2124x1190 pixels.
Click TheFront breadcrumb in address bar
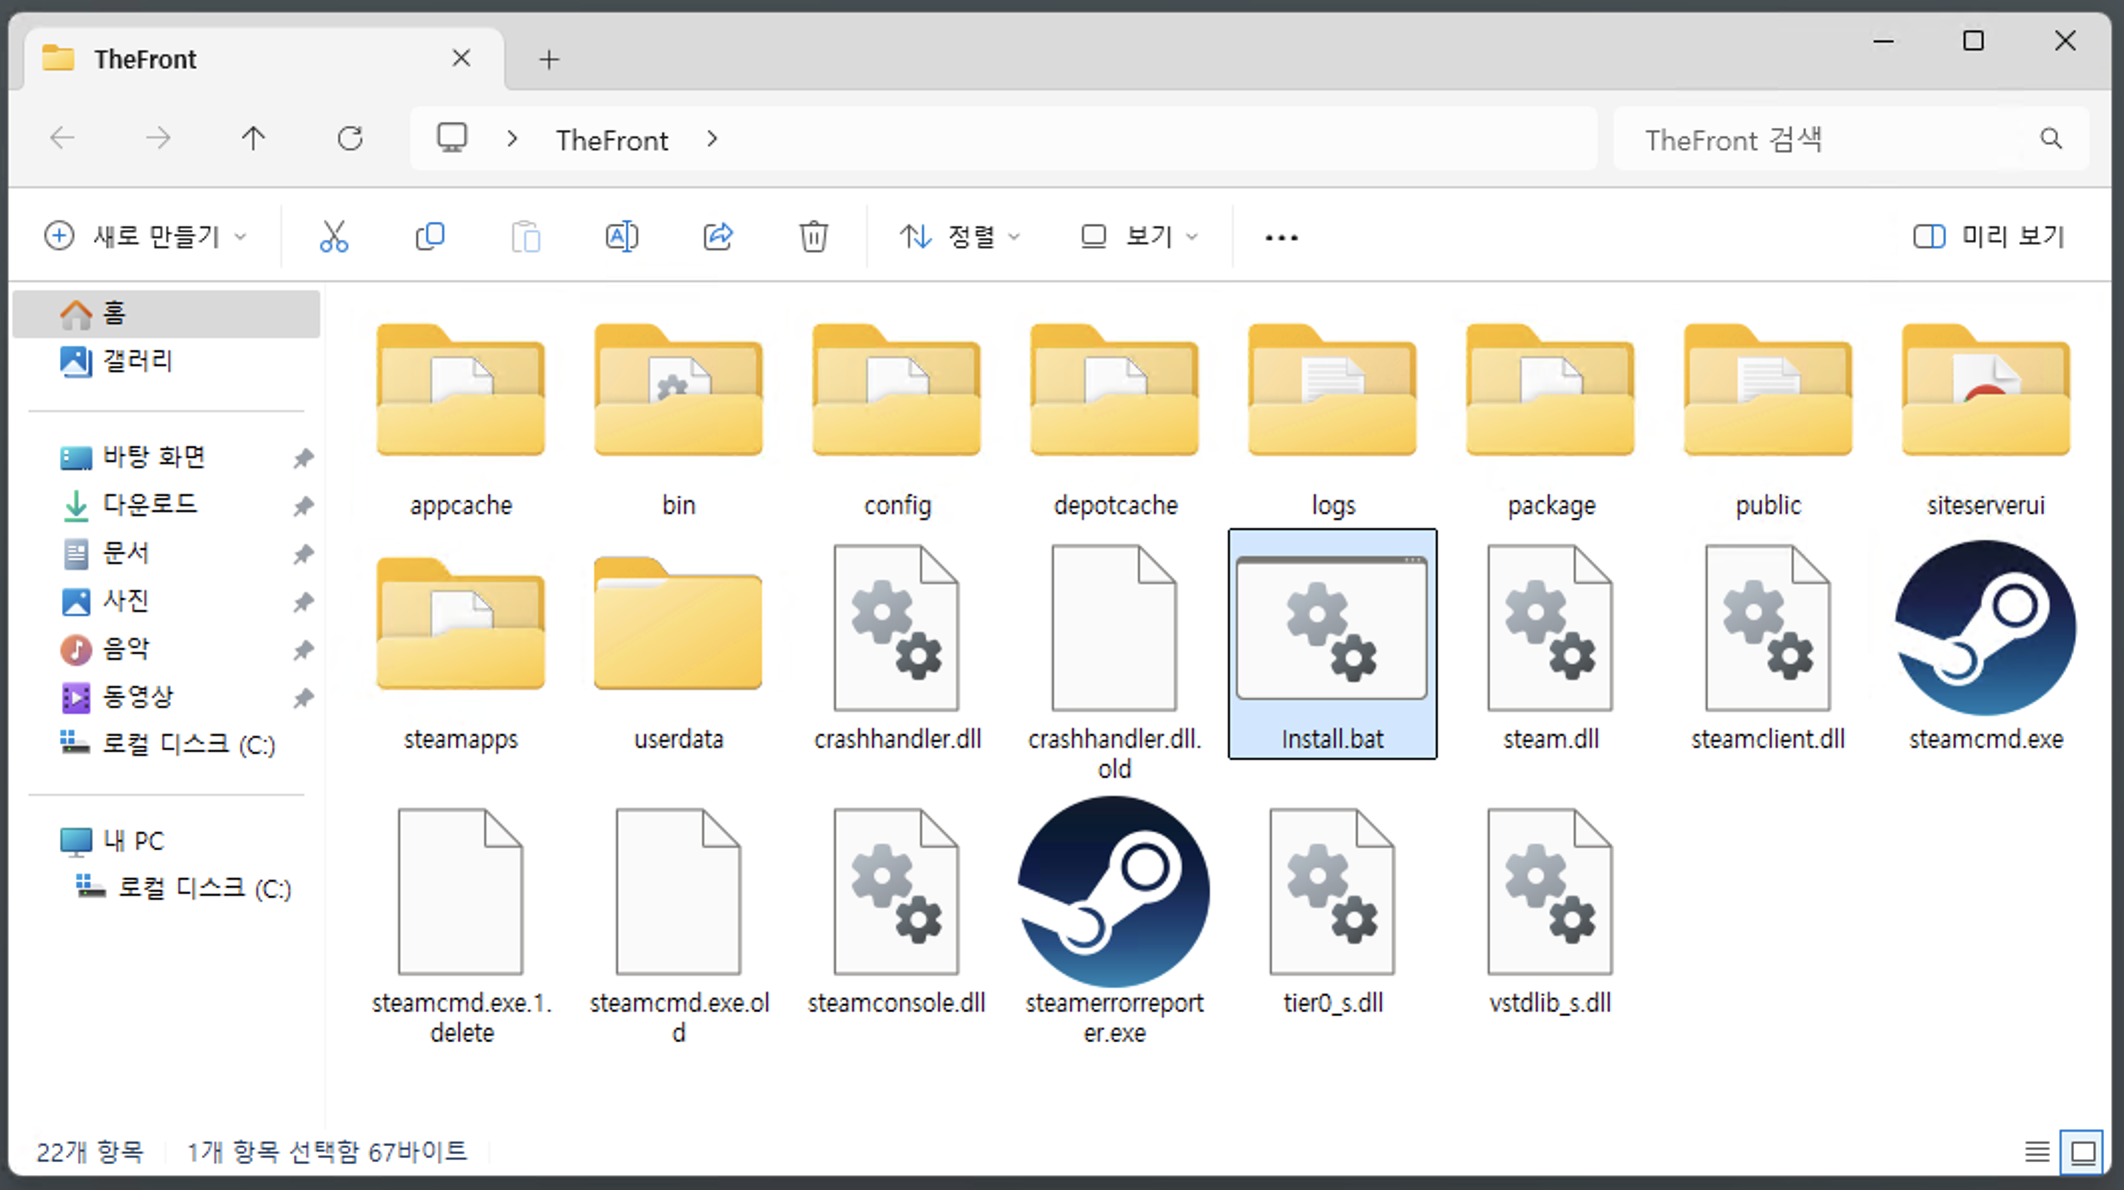click(x=612, y=140)
